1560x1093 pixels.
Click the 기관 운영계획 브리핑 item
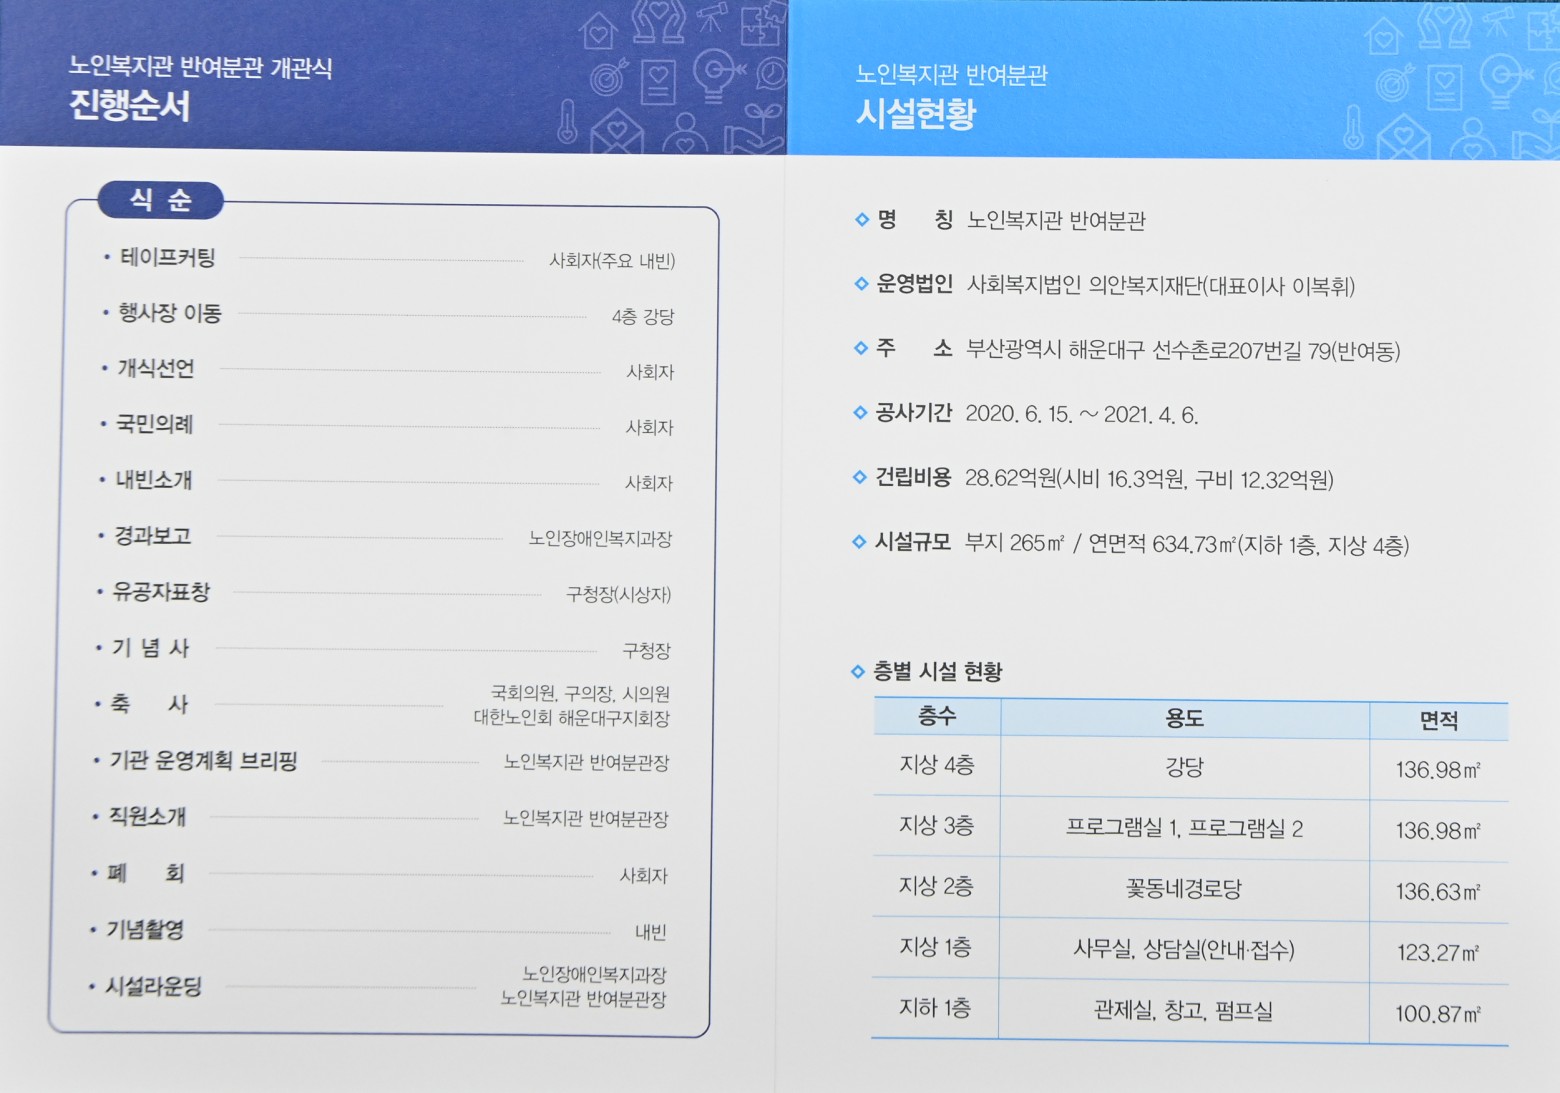point(203,761)
